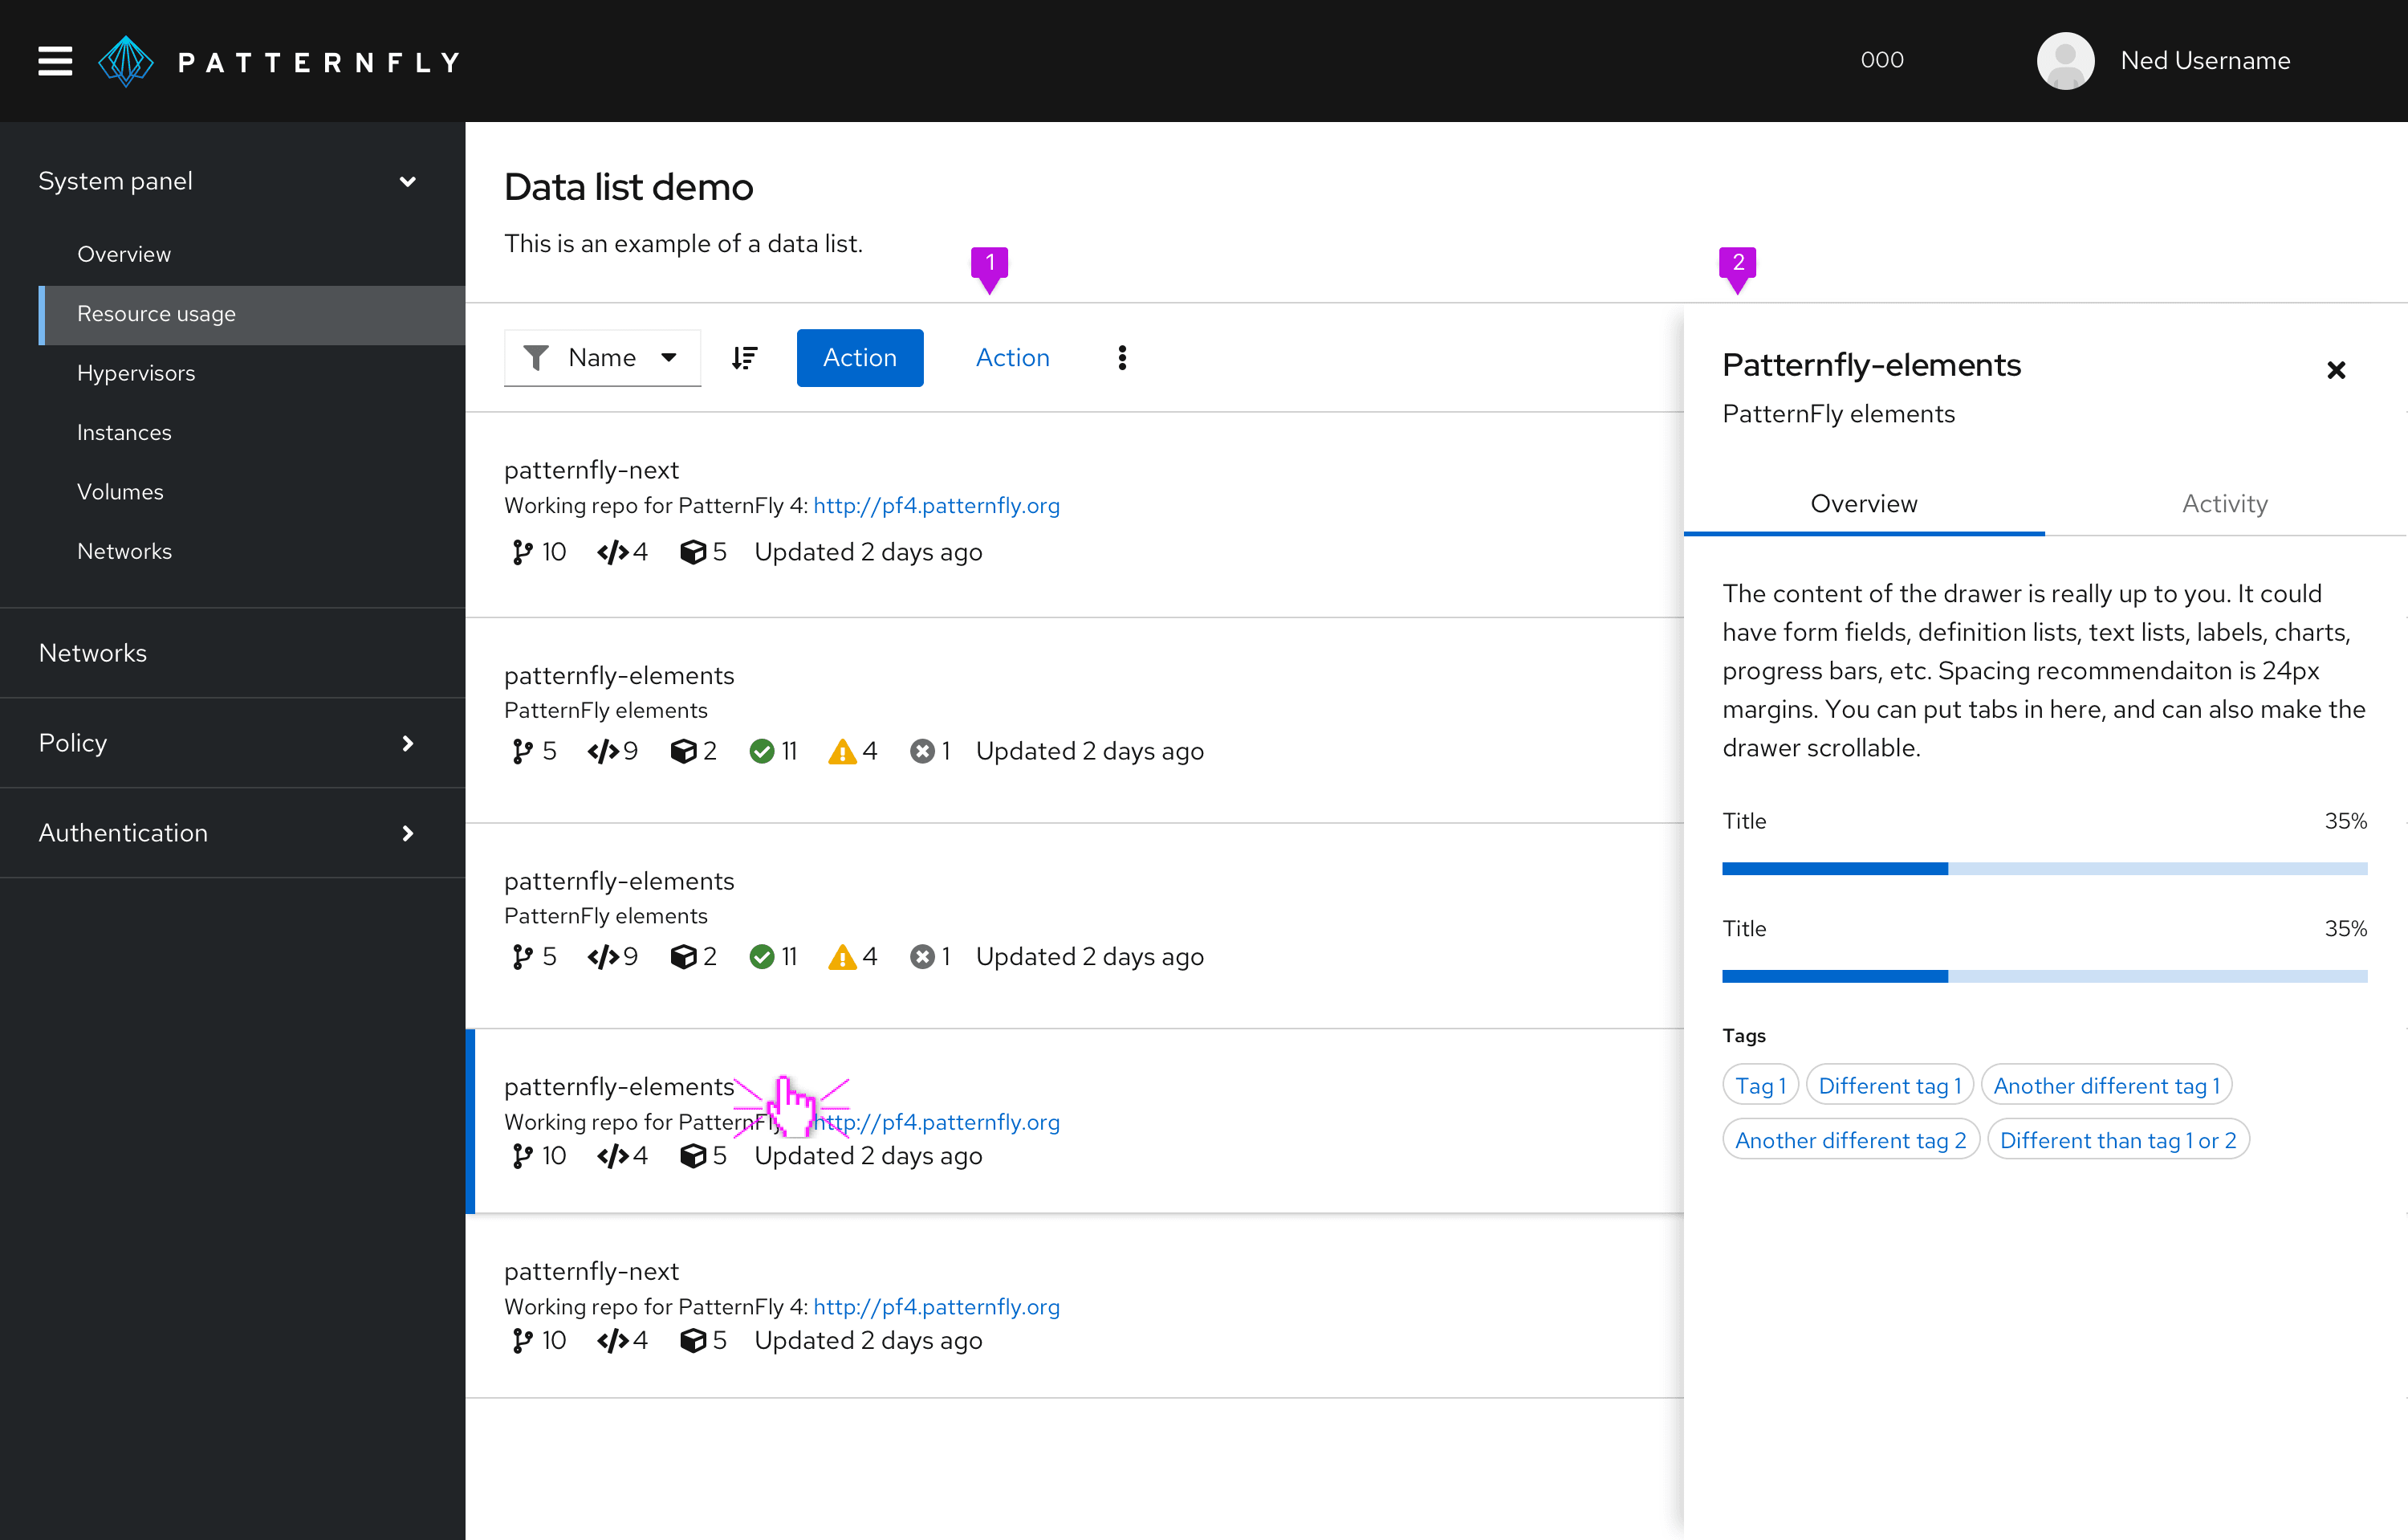This screenshot has height=1540, width=2408.
Task: Expand the System panel navigation section
Action: [405, 181]
